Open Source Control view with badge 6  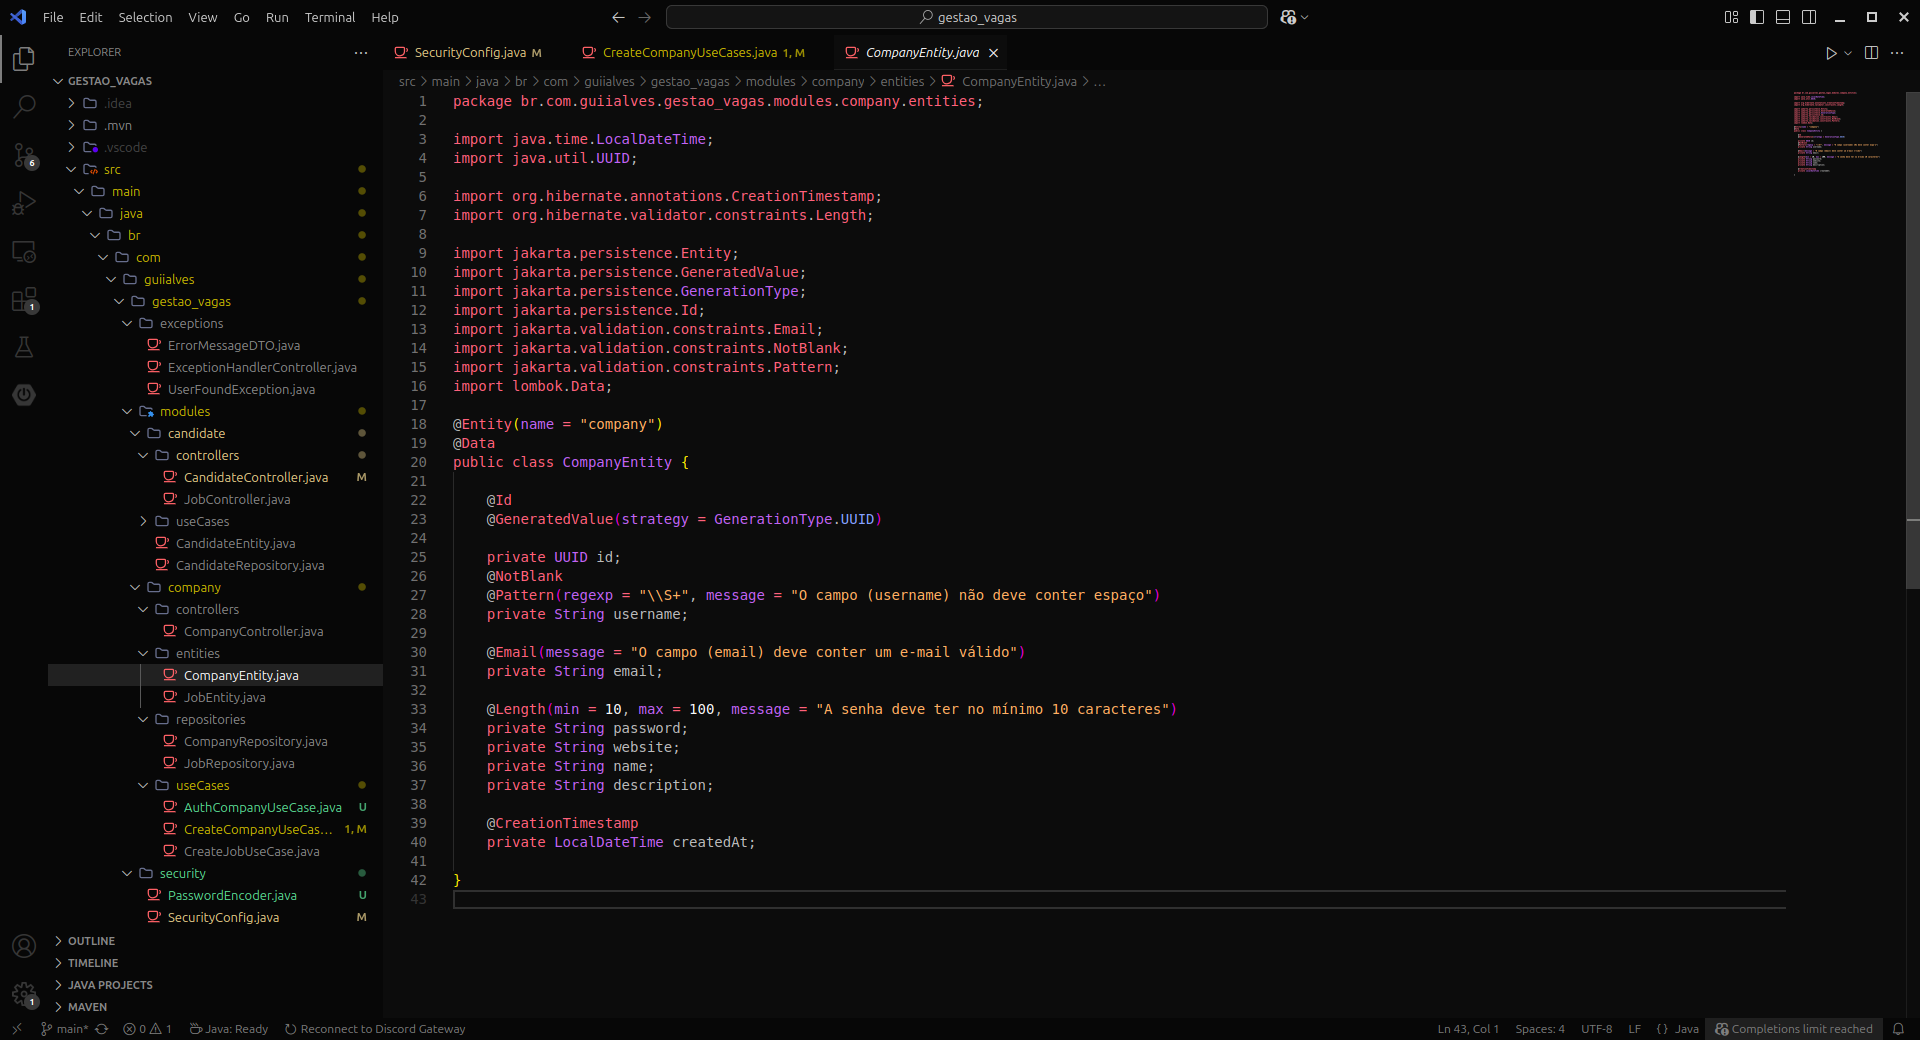(24, 155)
